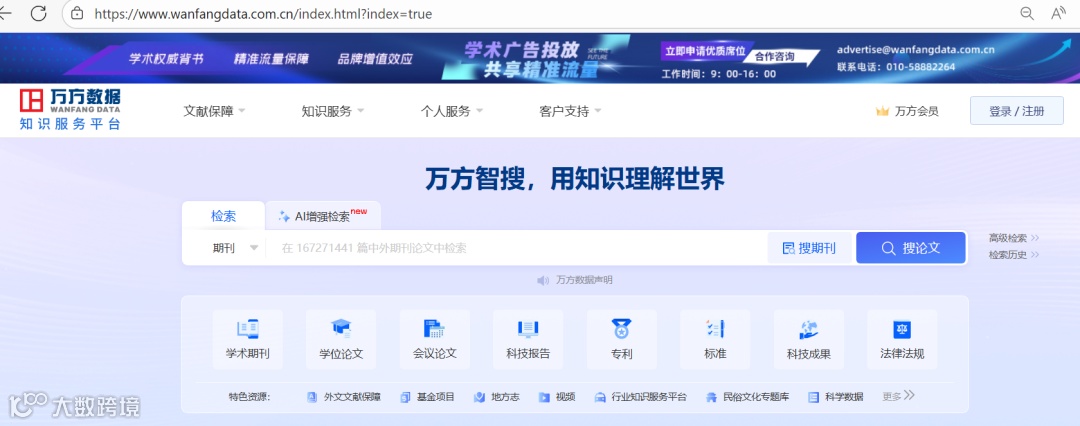Open the 万方数据声明 link
This screenshot has width=1080, height=426.
tap(584, 281)
